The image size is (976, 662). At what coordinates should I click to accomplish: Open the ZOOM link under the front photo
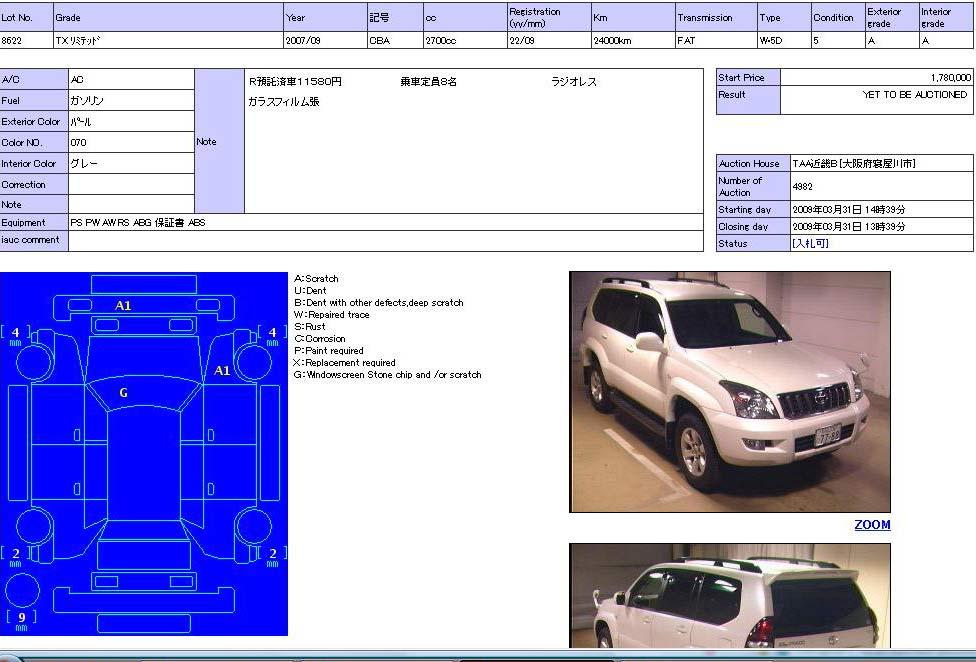[x=872, y=524]
